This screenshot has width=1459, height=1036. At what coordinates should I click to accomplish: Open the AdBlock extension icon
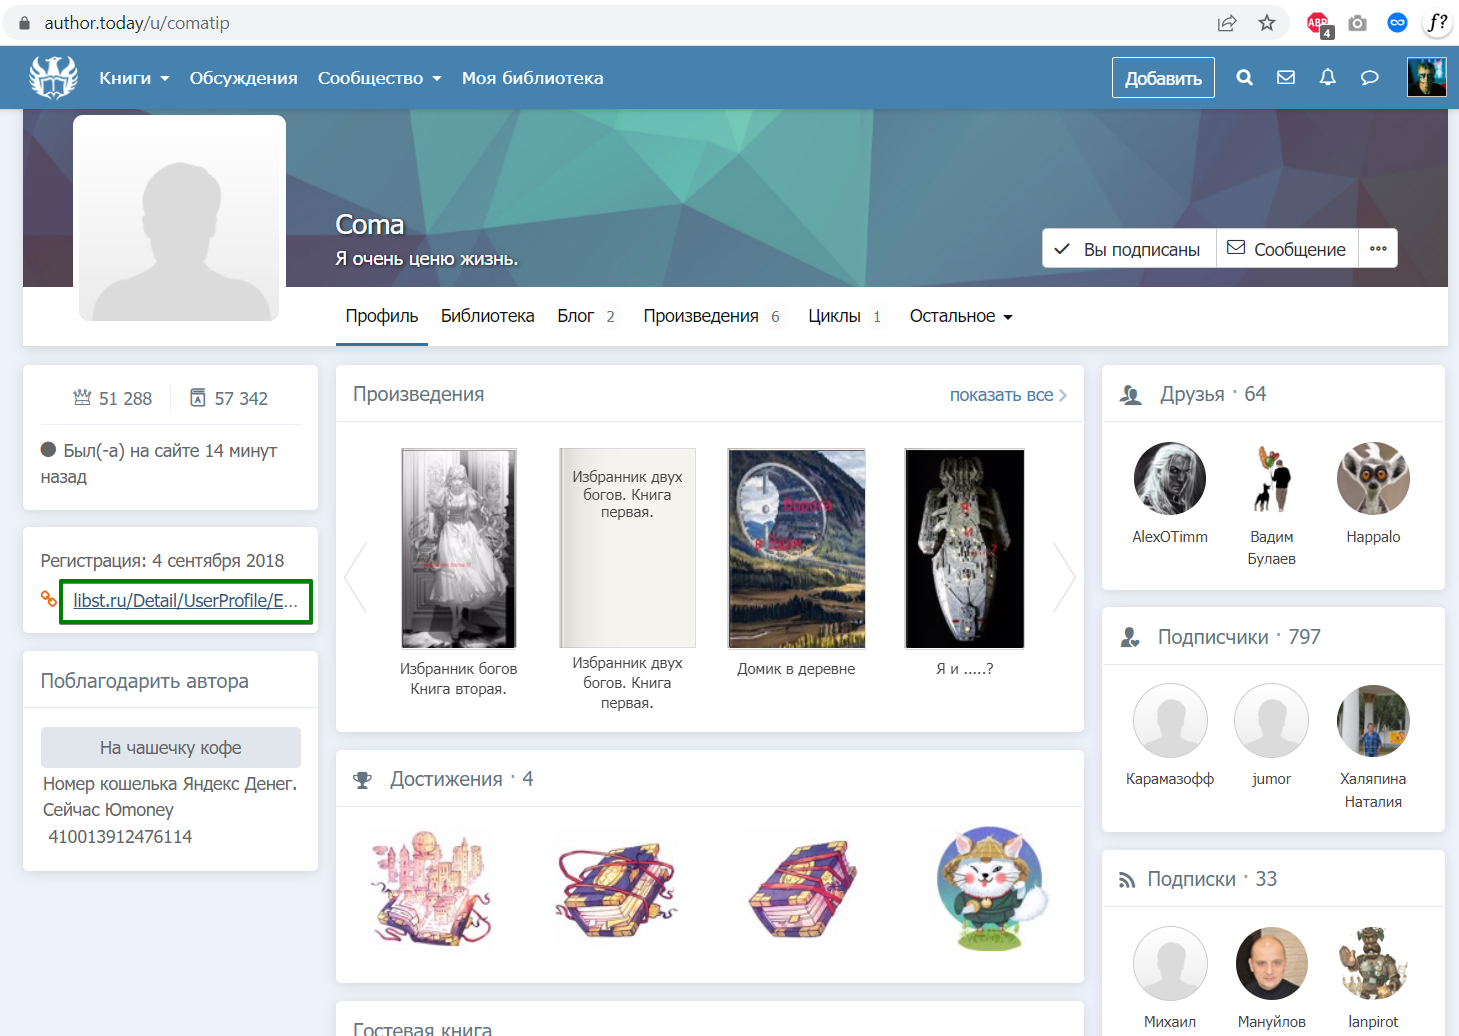coord(1319,24)
